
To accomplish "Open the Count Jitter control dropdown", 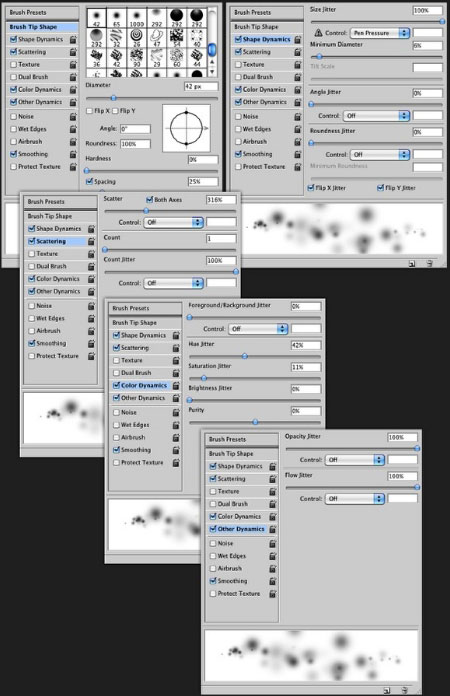I will click(x=174, y=283).
